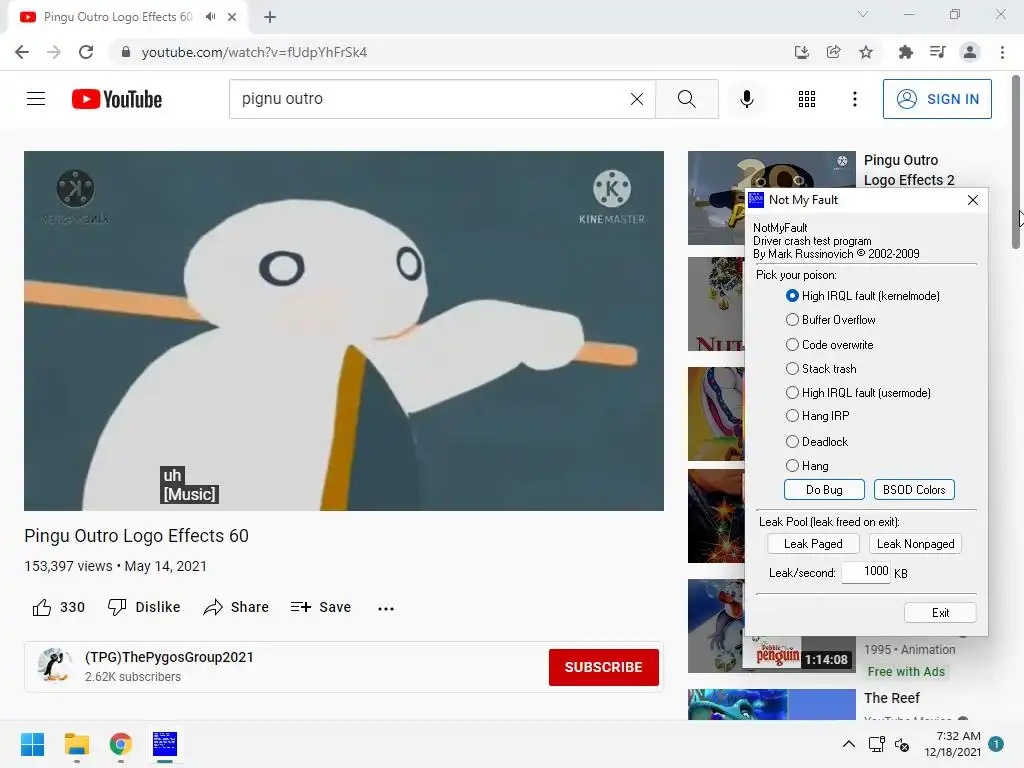1024x768 pixels.
Task: Mute the tab audio speaker icon
Action: (210, 17)
